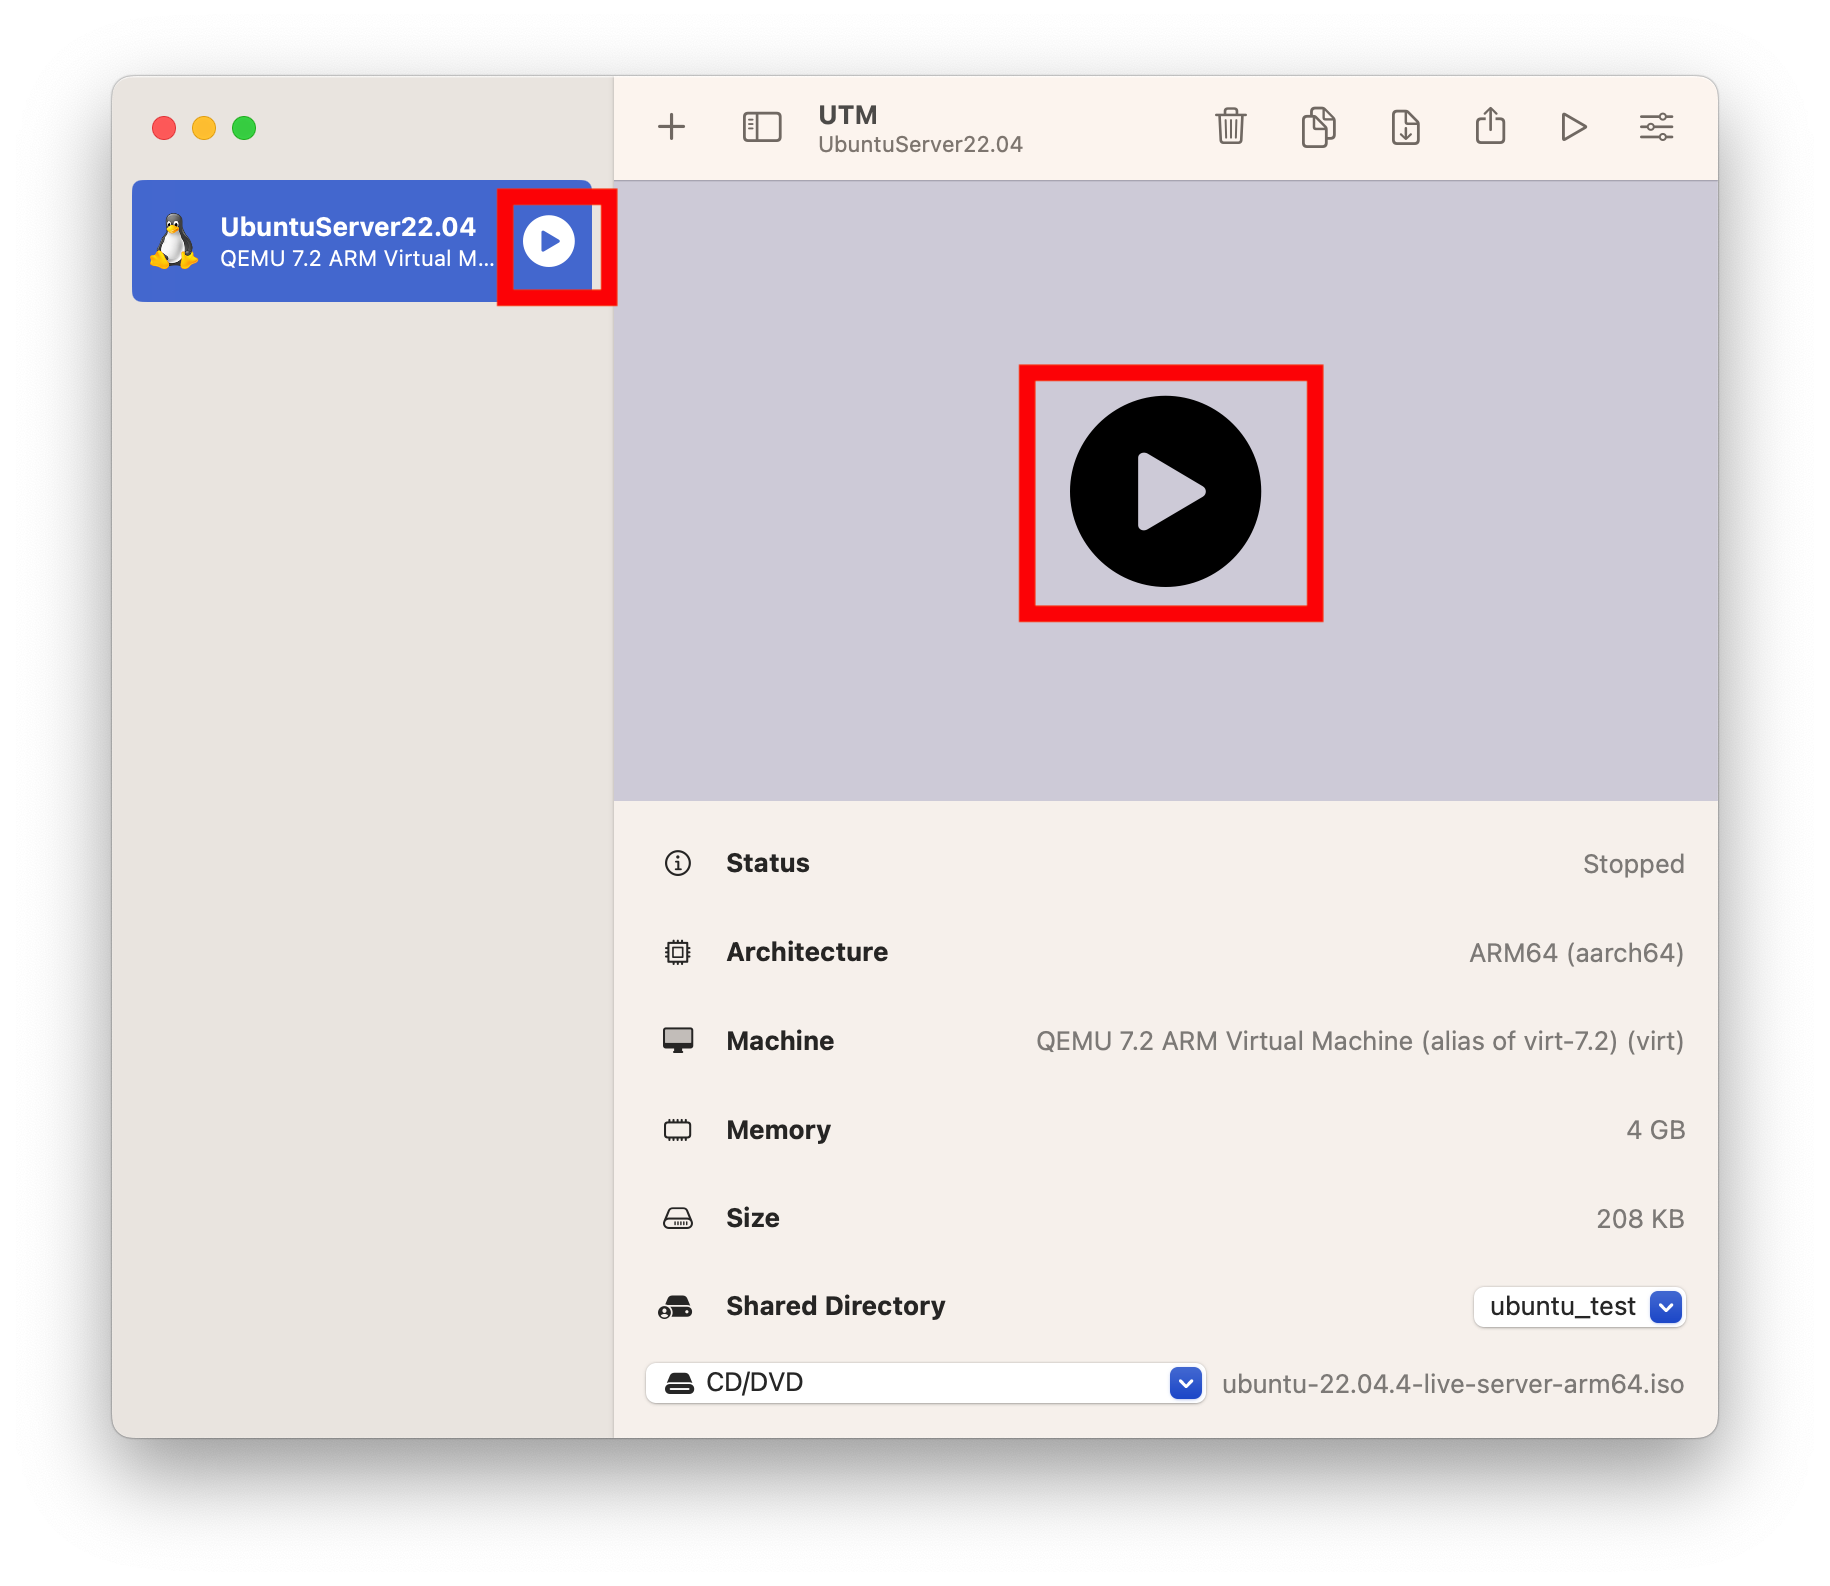
Task: Click the Size disk icon
Action: coord(678,1218)
